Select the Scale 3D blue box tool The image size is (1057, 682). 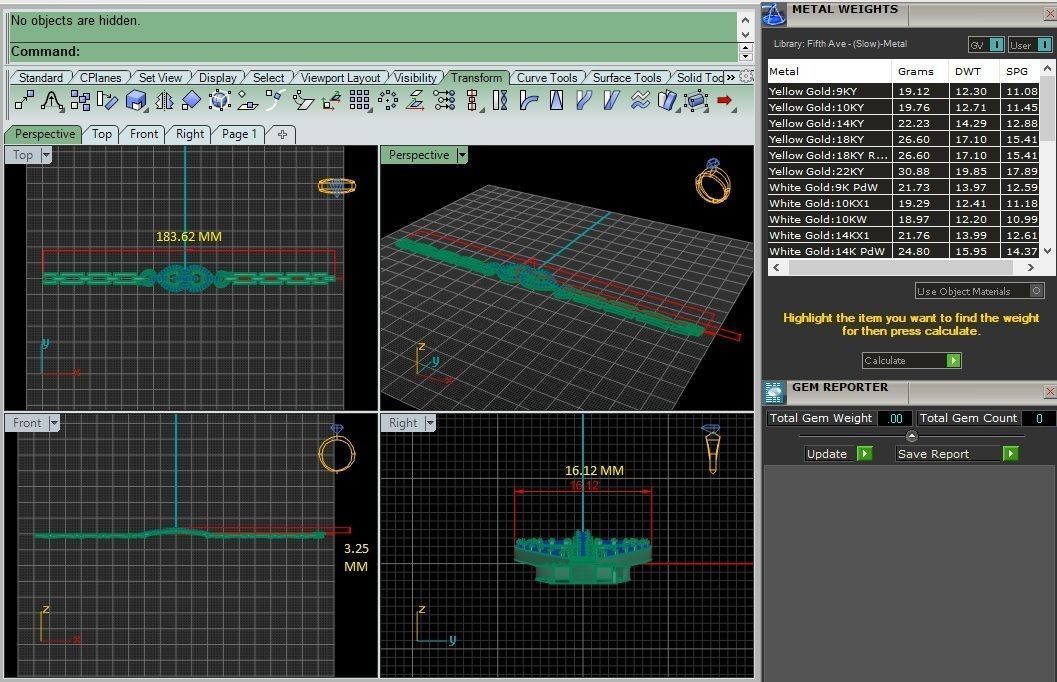point(136,100)
